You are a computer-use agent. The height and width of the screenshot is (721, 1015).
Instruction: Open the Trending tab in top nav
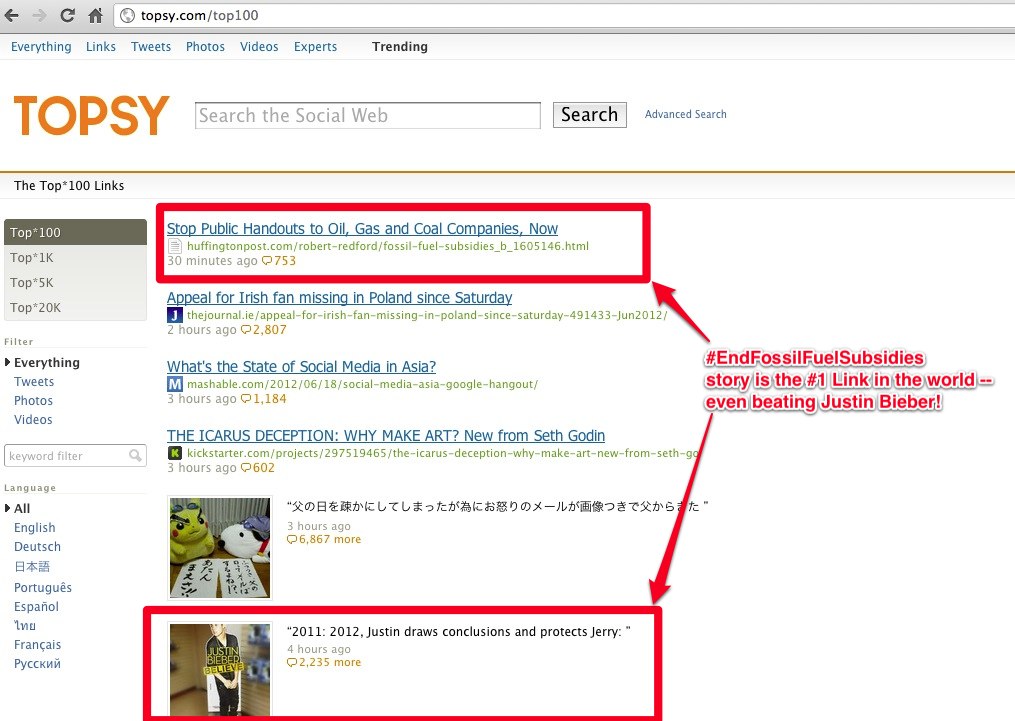399,47
